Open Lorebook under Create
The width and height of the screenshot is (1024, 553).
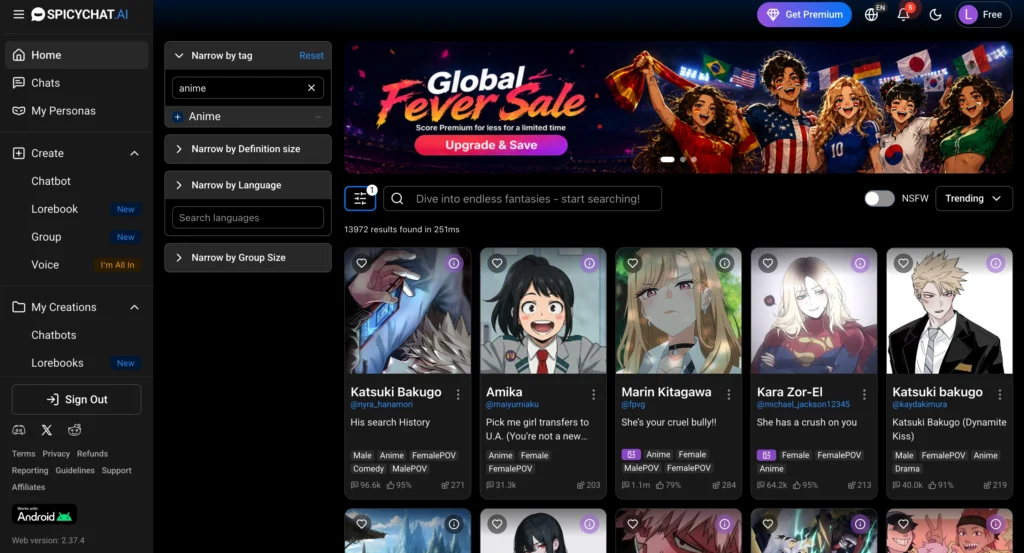click(54, 209)
